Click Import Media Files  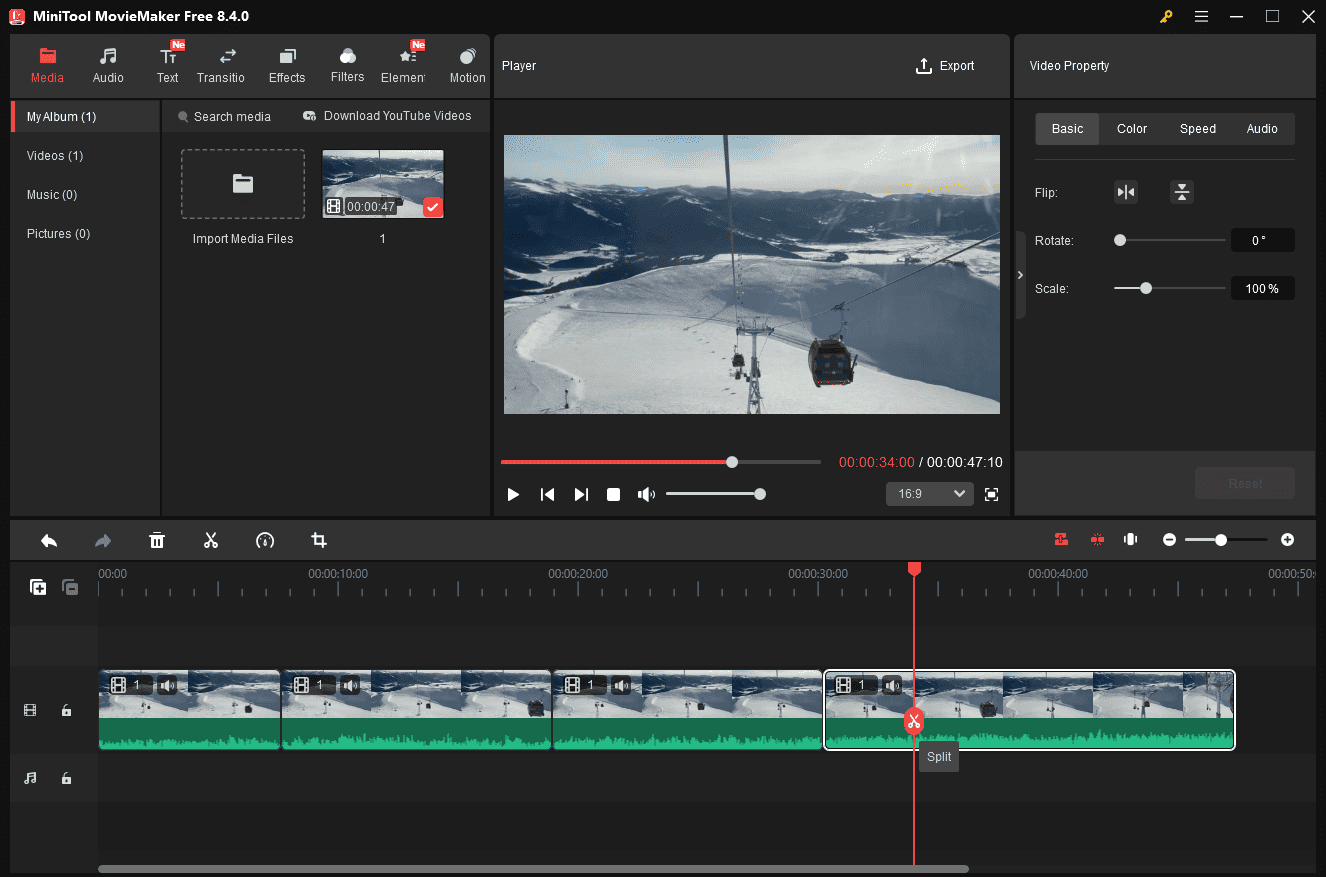(242, 184)
